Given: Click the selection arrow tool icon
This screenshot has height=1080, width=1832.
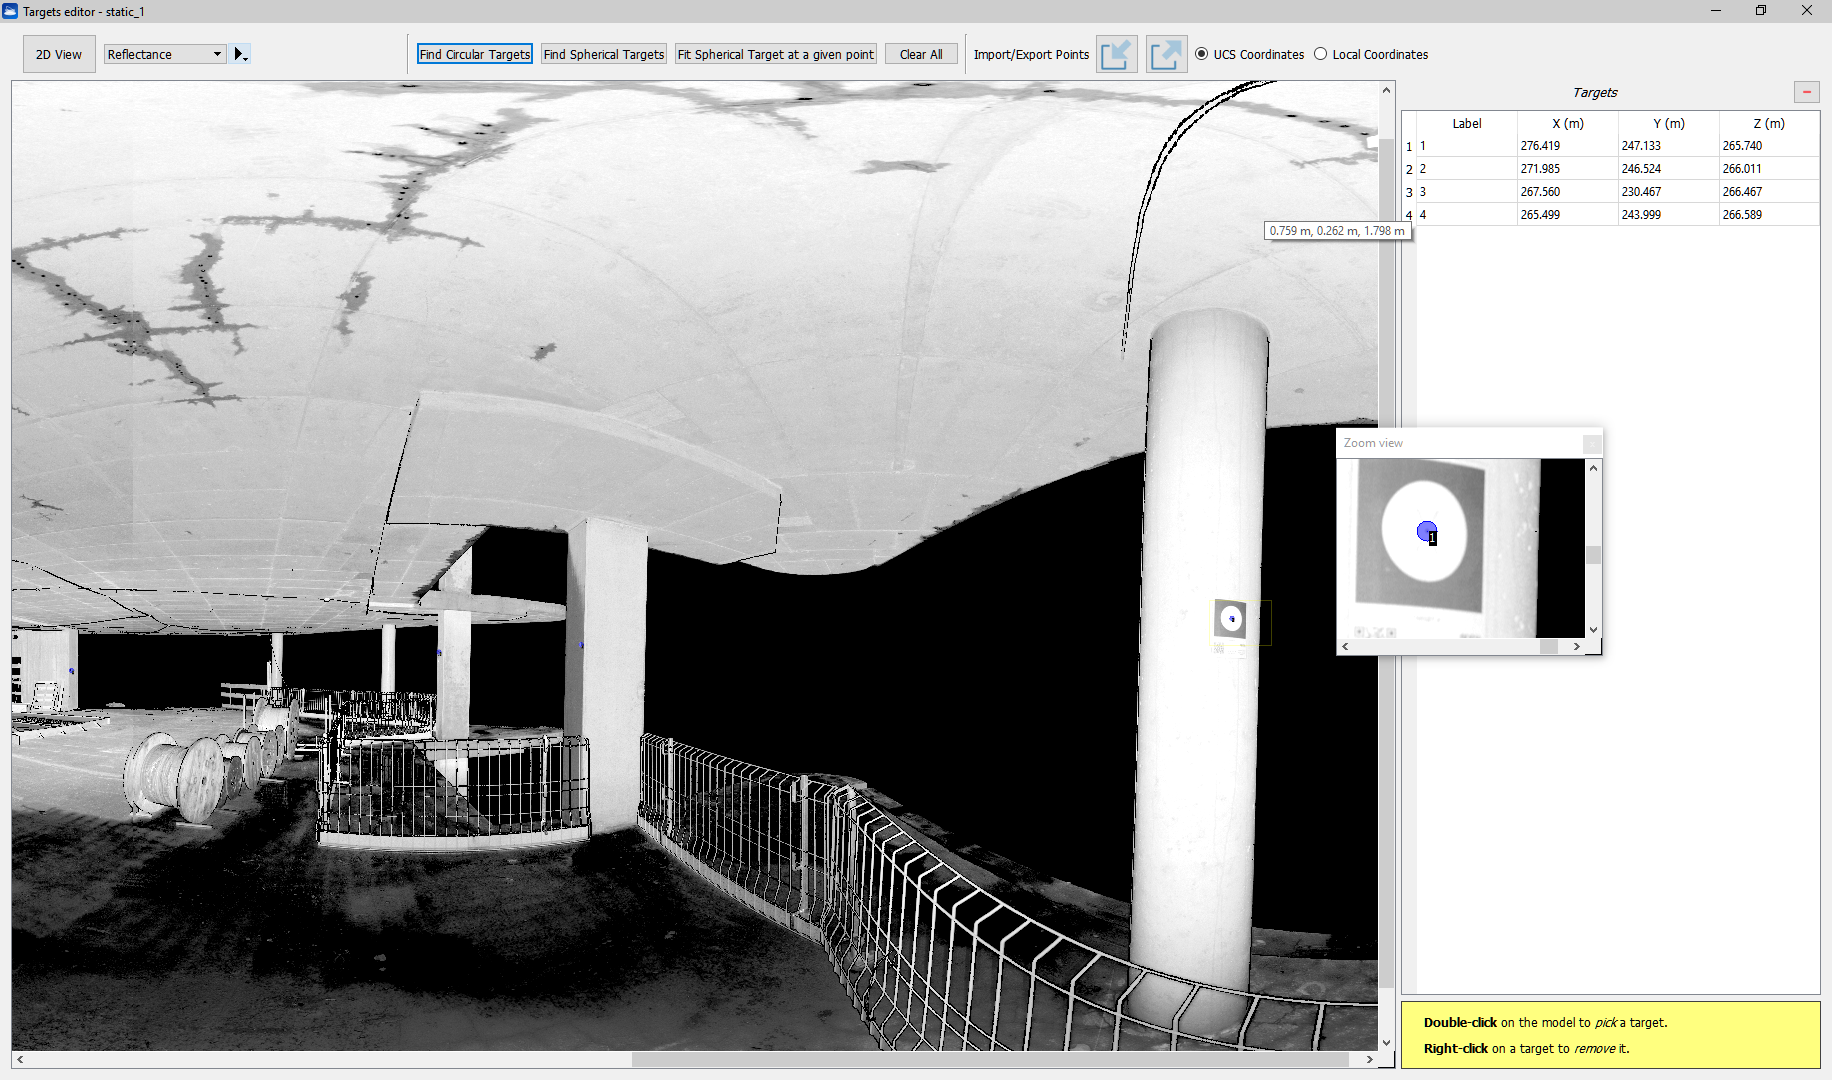Looking at the screenshot, I should [240, 54].
